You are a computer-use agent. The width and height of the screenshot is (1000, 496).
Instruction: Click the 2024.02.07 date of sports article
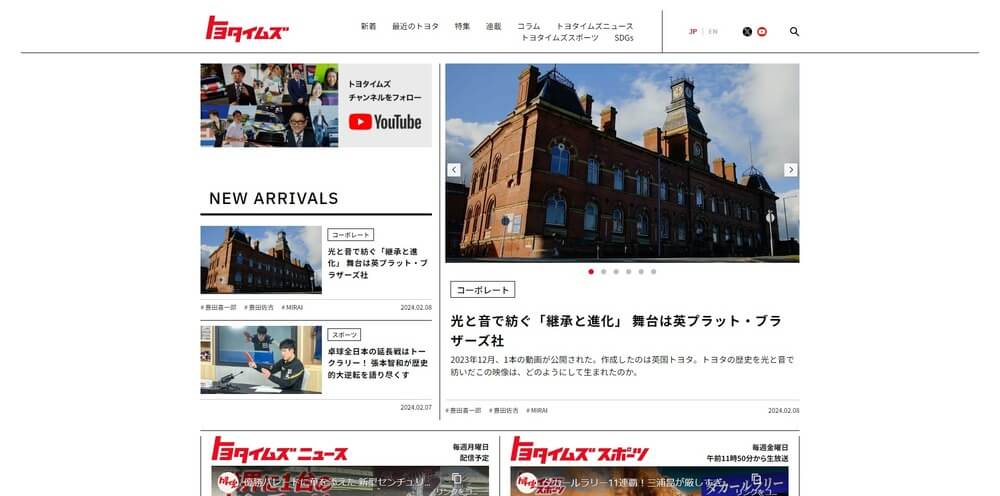pyautogui.click(x=416, y=407)
